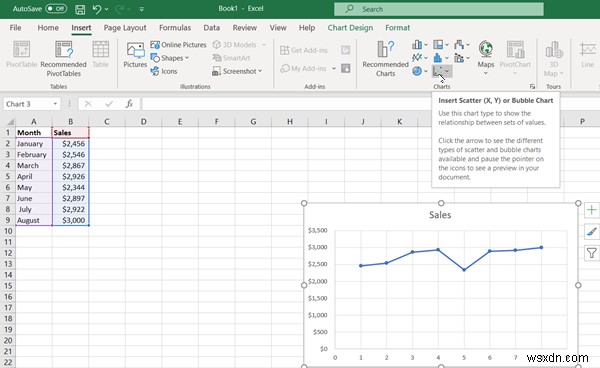600x368 pixels.
Task: Open Insert Column or Bar Chart
Action: click(419, 45)
